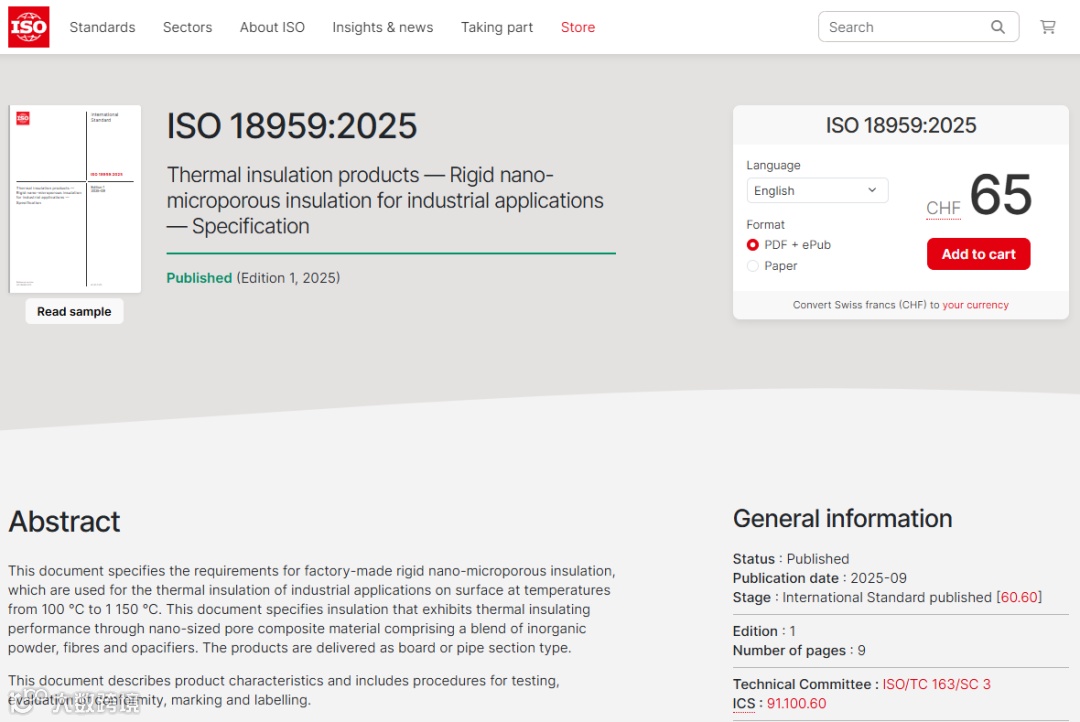Viewport: 1080px width, 722px height.
Task: Open the Sectors menu
Action: click(x=187, y=27)
